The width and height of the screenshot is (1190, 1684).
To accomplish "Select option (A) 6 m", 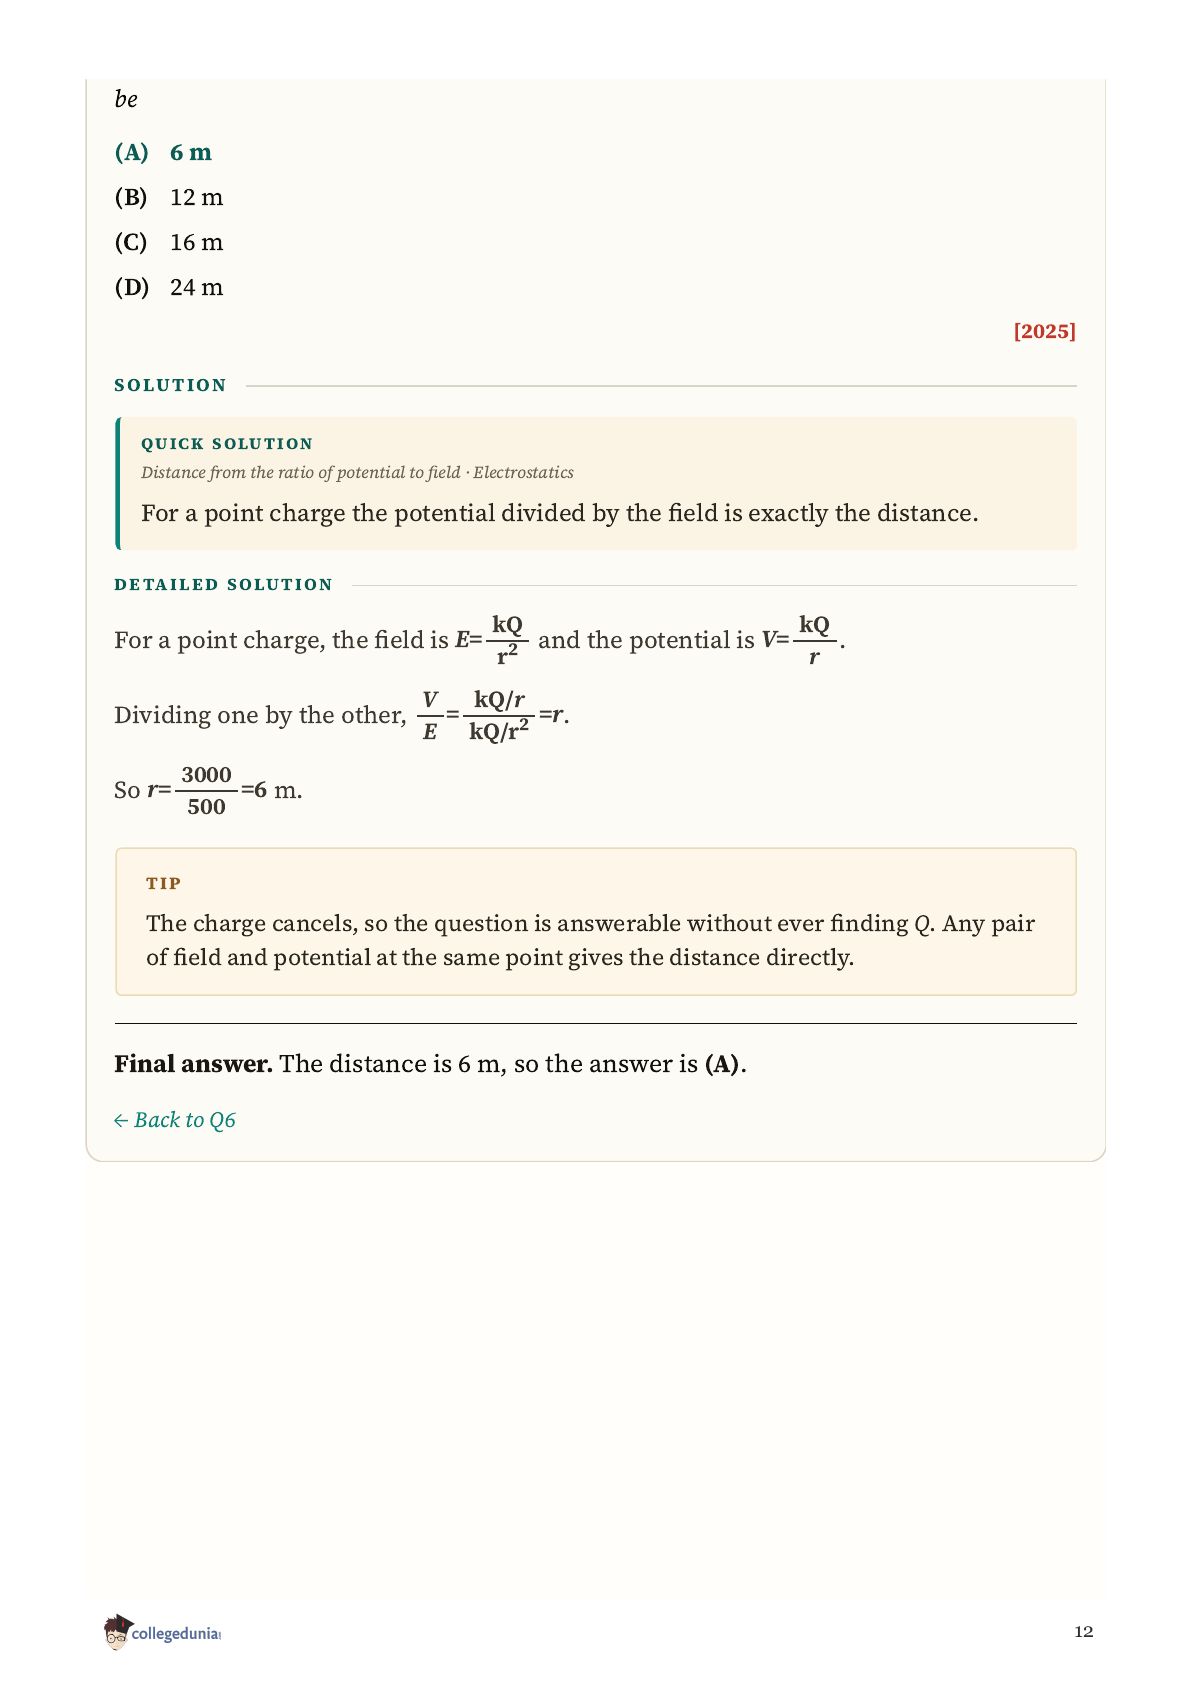I will [x=164, y=152].
